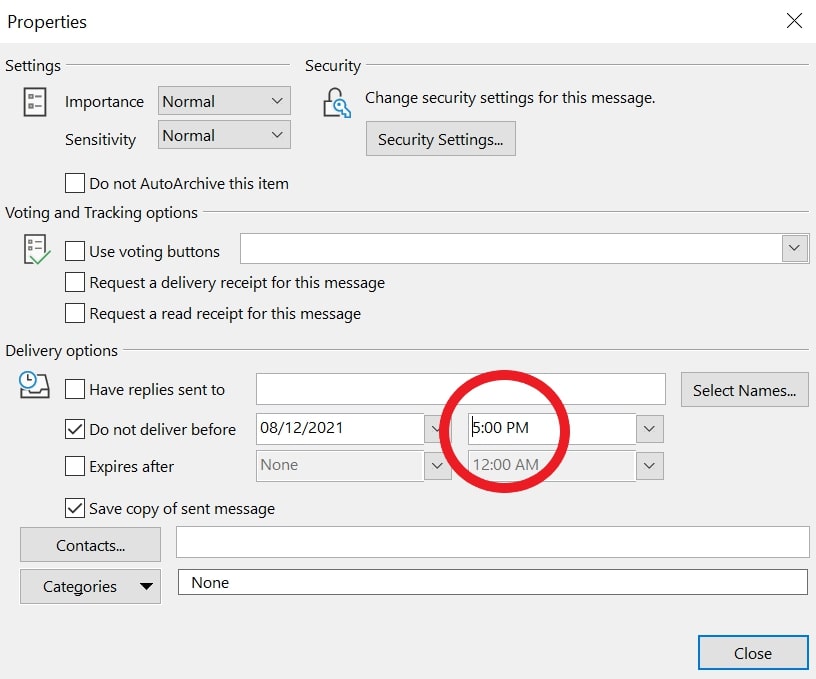This screenshot has width=816, height=679.
Task: Uncheck Do not deliver before
Action: [75, 429]
